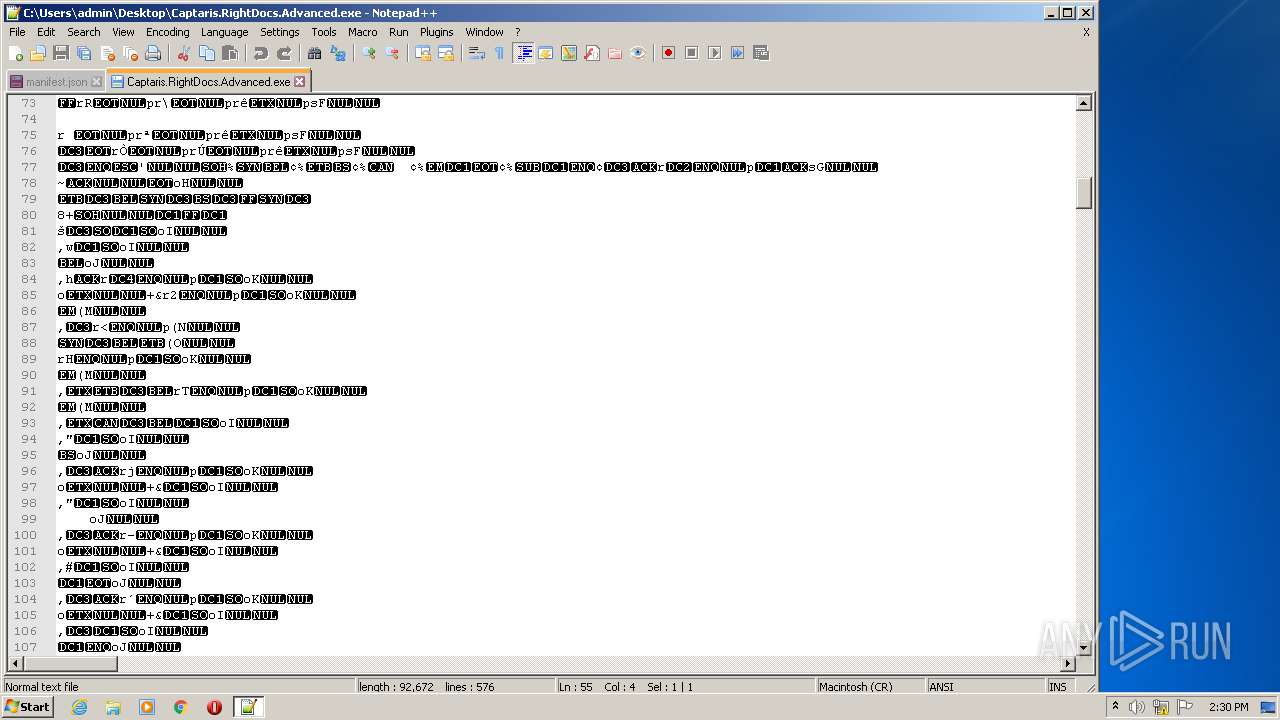Toggle Show All Characters pilcrow icon
The image size is (1280, 720).
coord(499,53)
